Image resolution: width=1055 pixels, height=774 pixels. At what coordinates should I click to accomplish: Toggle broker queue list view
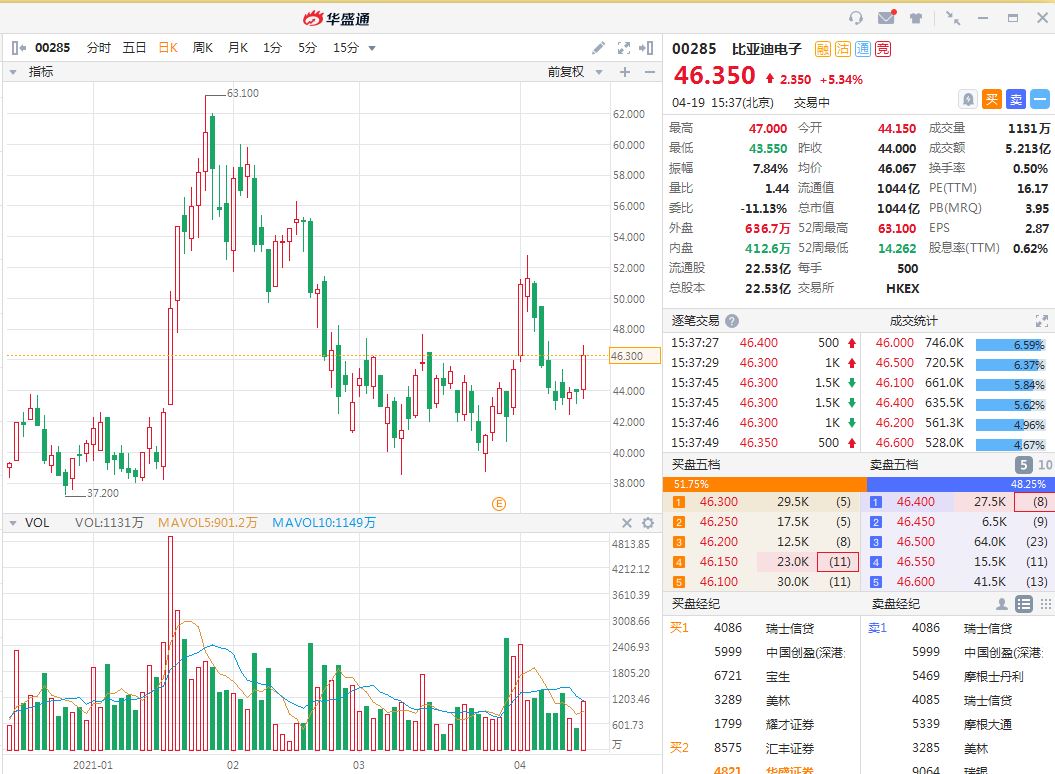[1024, 604]
